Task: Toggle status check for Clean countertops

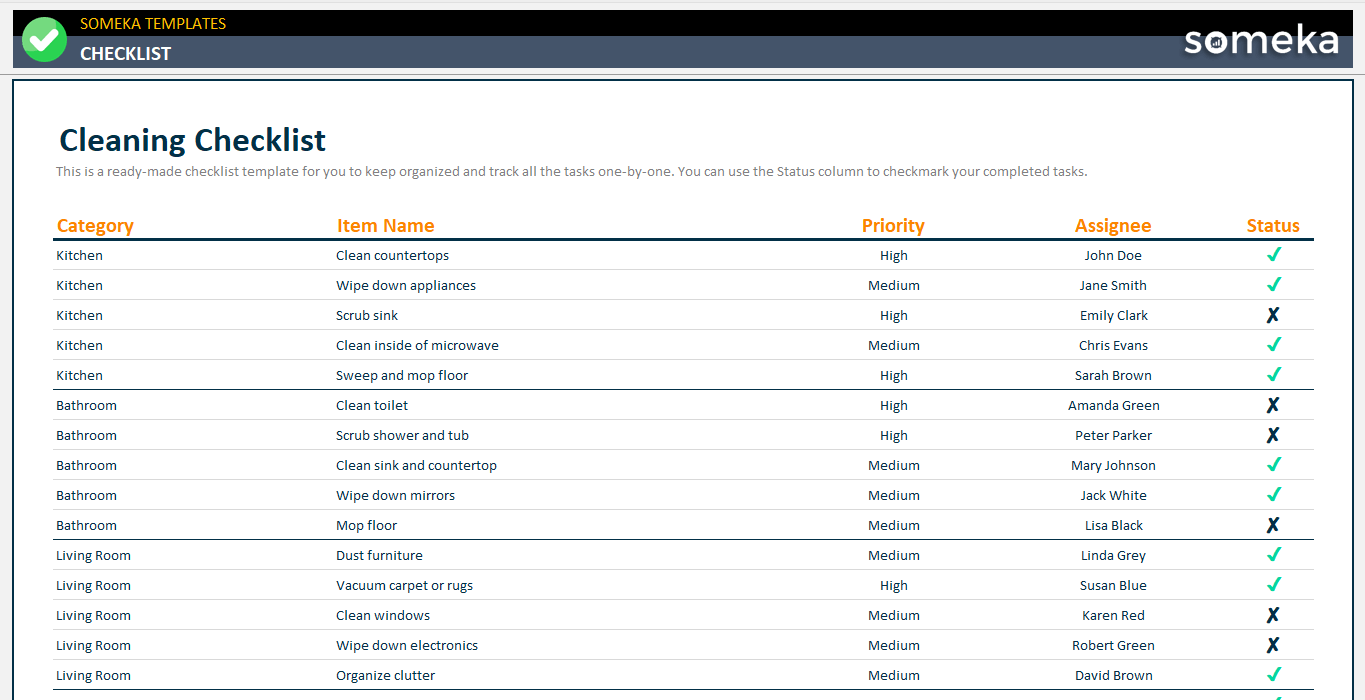Action: pyautogui.click(x=1273, y=255)
